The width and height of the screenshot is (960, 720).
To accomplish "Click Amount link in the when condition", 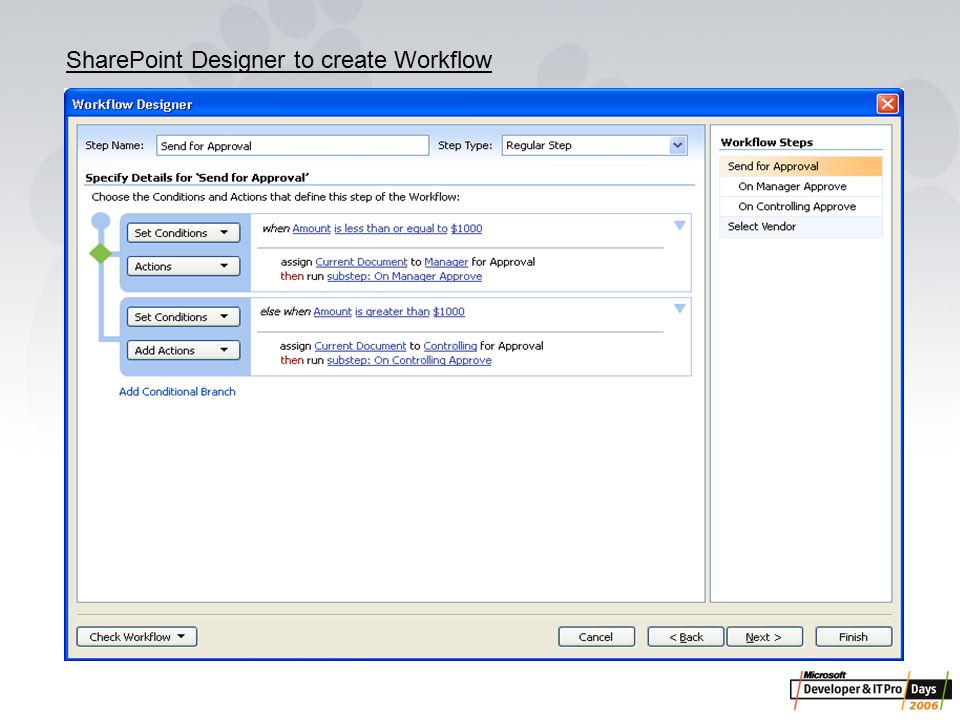I will 312,228.
